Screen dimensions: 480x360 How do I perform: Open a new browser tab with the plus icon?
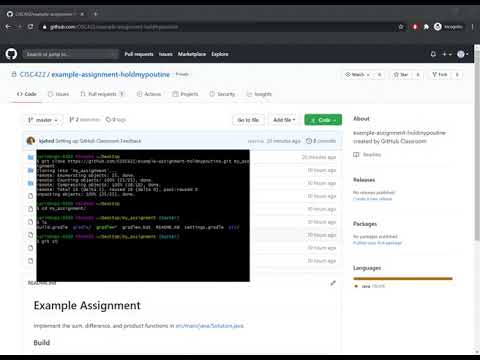(x=95, y=14)
